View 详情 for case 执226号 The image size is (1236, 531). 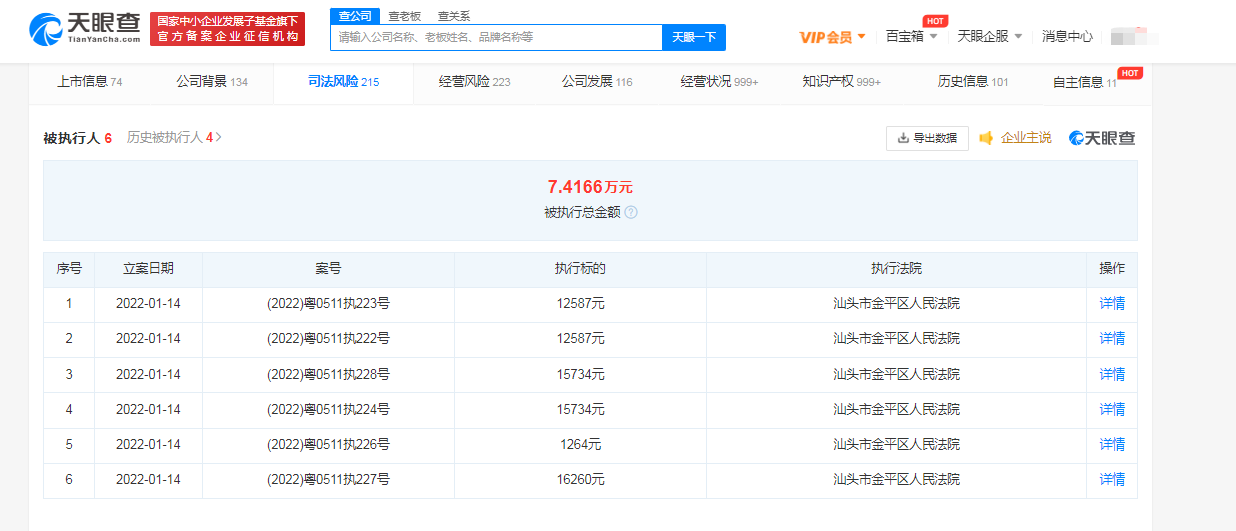click(x=1112, y=444)
